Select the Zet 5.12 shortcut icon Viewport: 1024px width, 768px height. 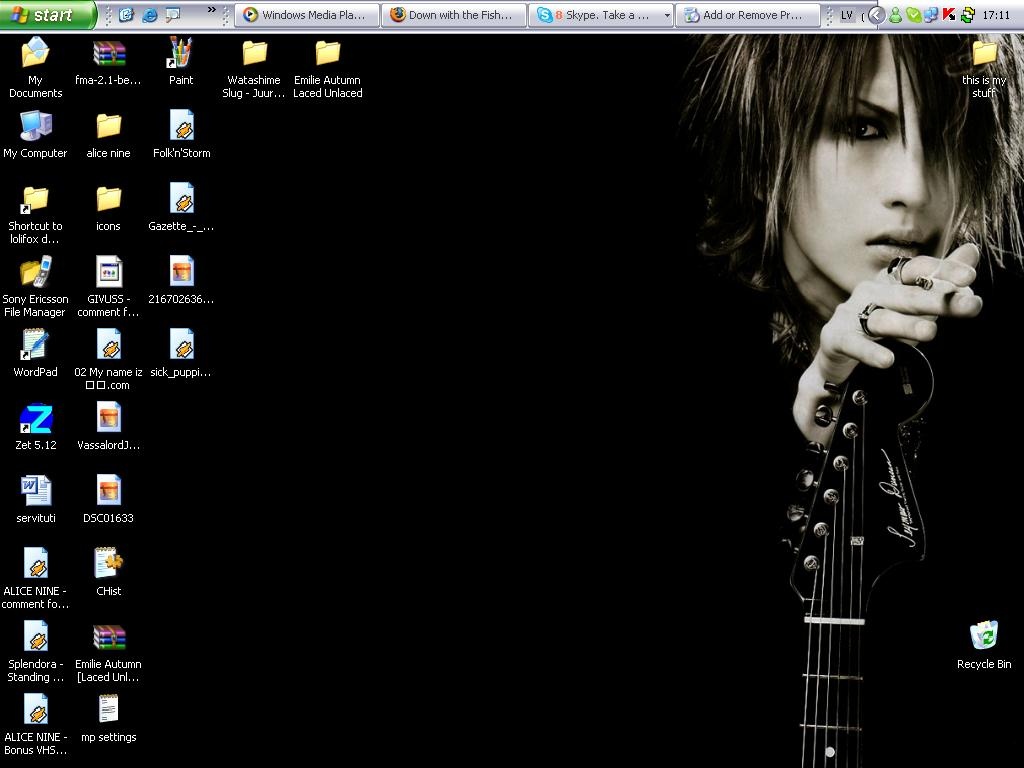[x=35, y=427]
